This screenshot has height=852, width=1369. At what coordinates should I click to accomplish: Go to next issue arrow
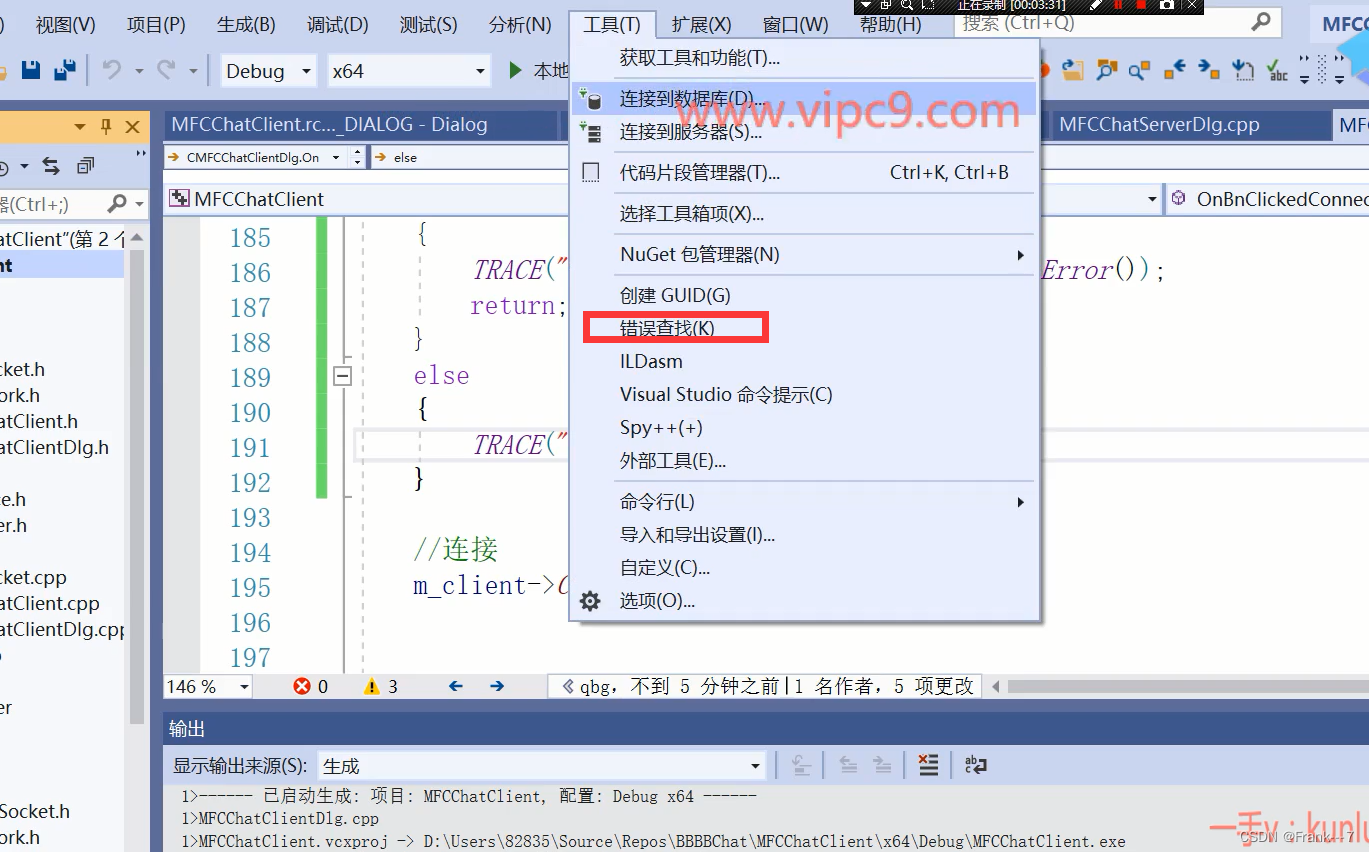coord(497,686)
